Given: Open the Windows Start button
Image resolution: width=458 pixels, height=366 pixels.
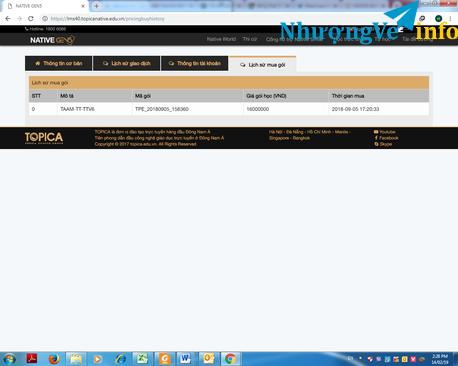Looking at the screenshot, I should point(9,359).
